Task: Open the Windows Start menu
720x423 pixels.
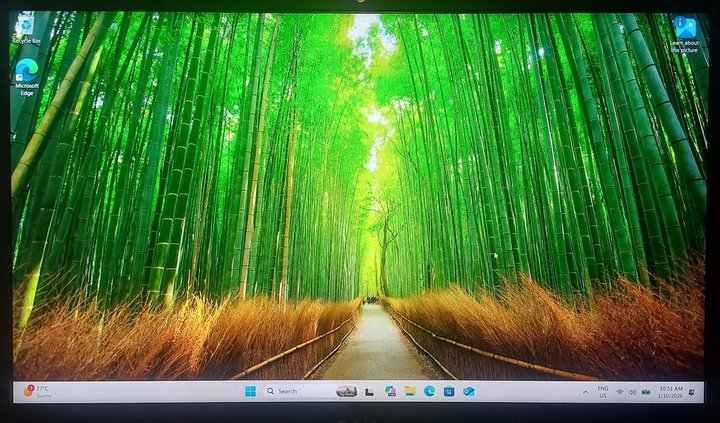Action: coord(250,391)
